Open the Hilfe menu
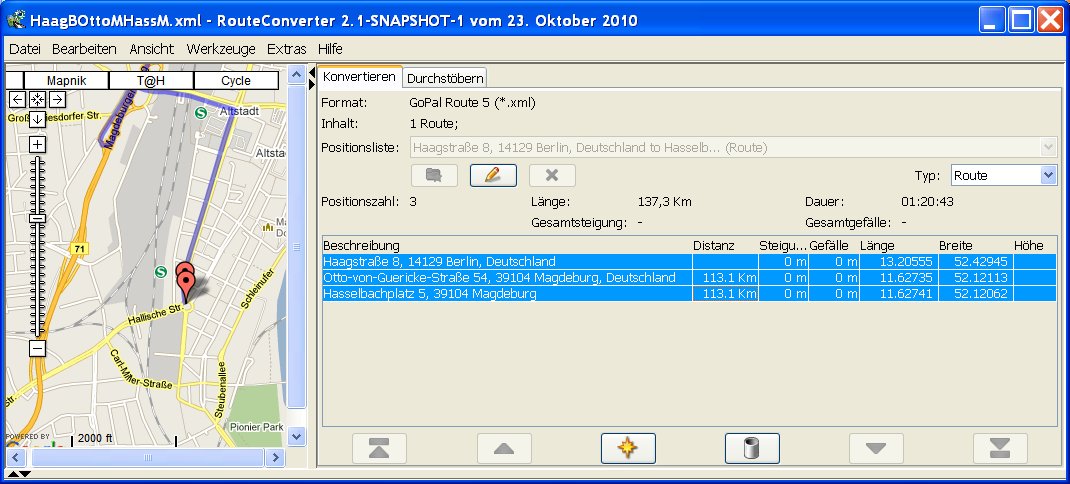This screenshot has height=484, width=1070. coord(330,49)
